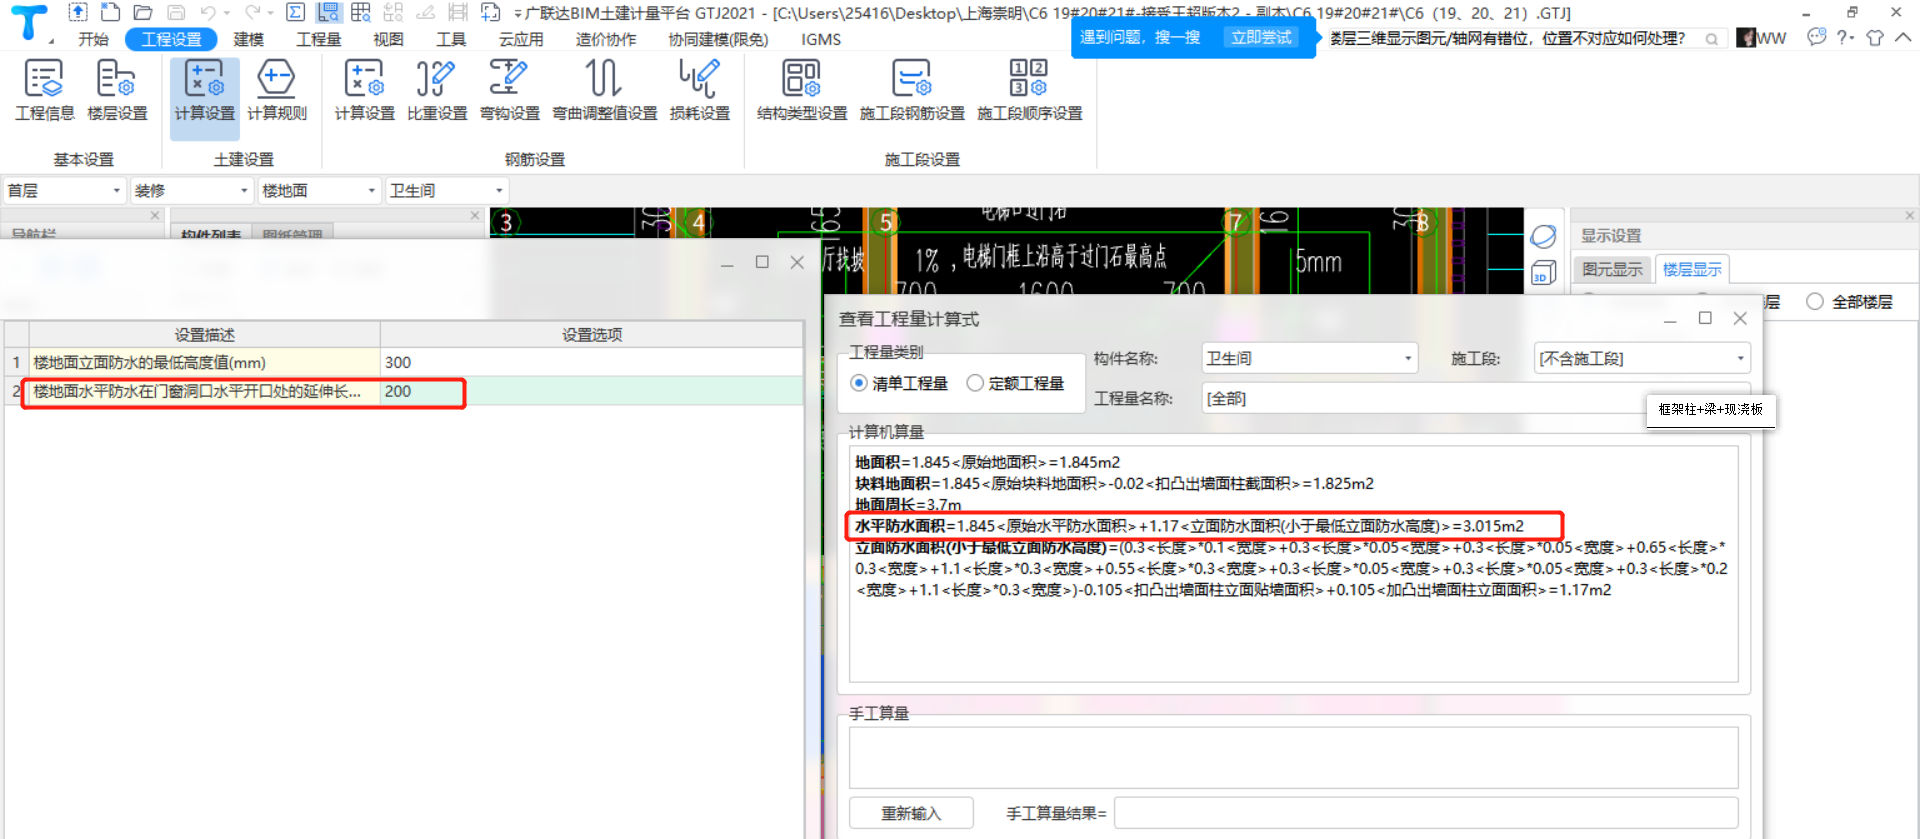Select 全部楼层 radio option
This screenshot has width=1920, height=839.
(x=1815, y=302)
